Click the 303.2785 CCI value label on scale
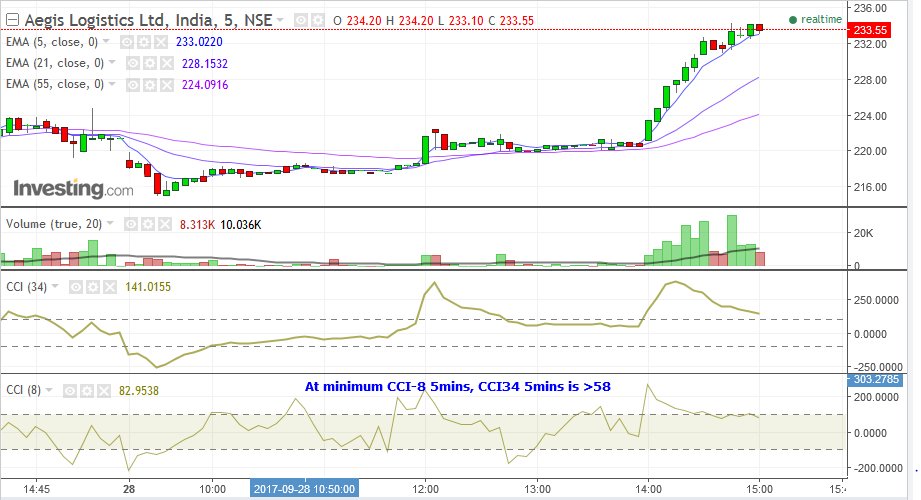The width and height of the screenshot is (921, 500). click(876, 380)
